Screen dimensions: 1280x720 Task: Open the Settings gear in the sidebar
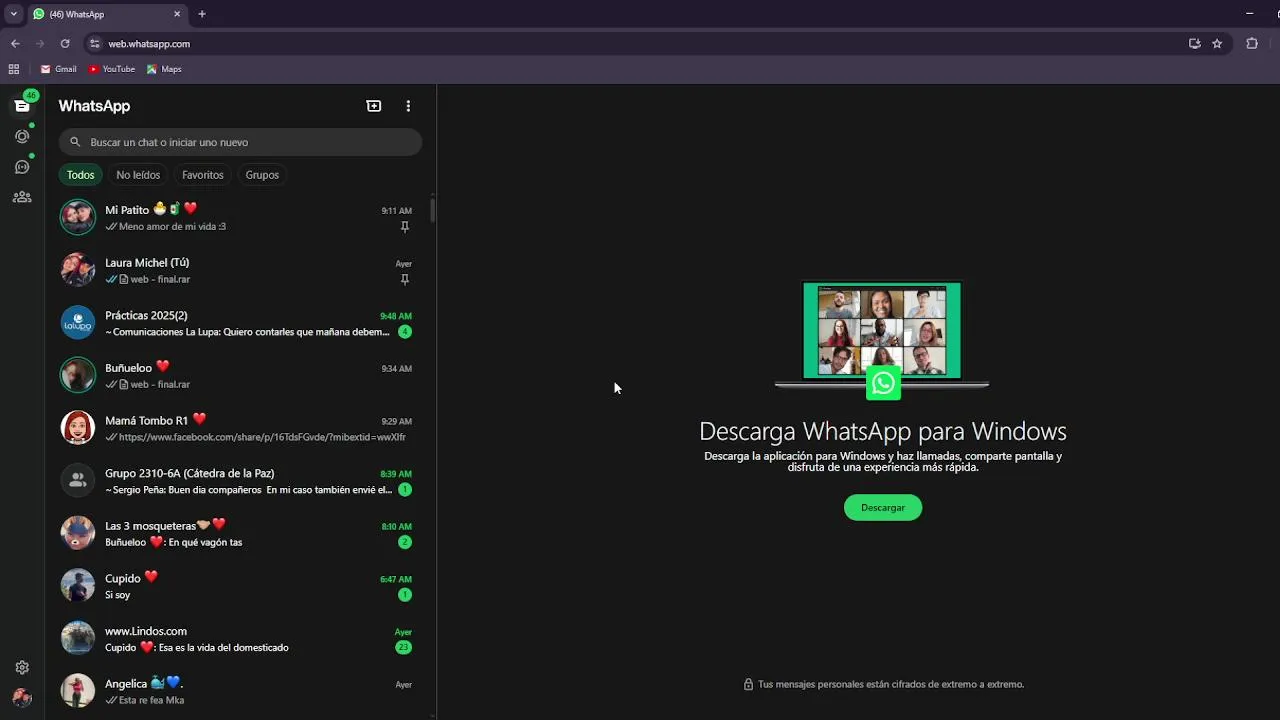click(22, 668)
